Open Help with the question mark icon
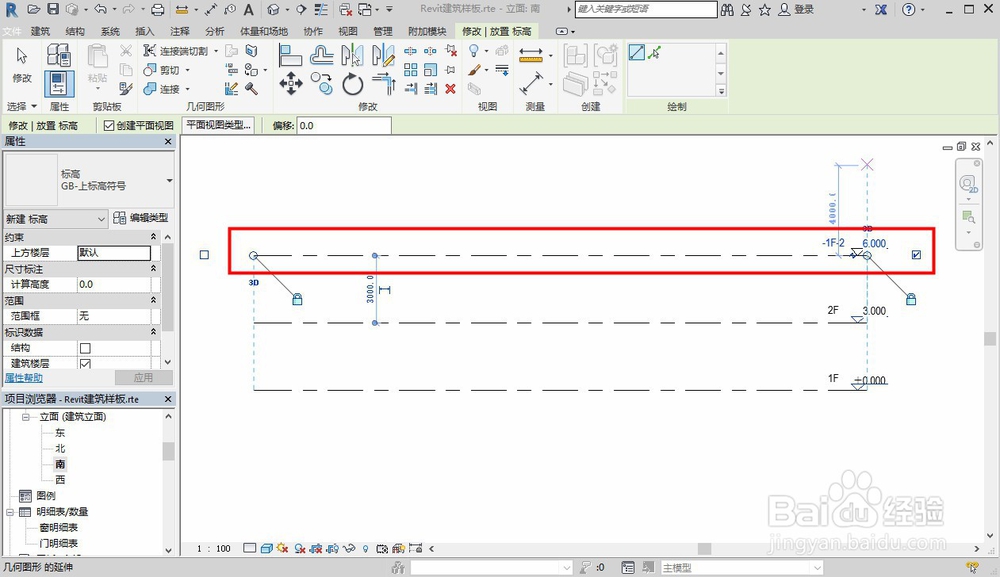This screenshot has height=577, width=1000. (x=909, y=10)
